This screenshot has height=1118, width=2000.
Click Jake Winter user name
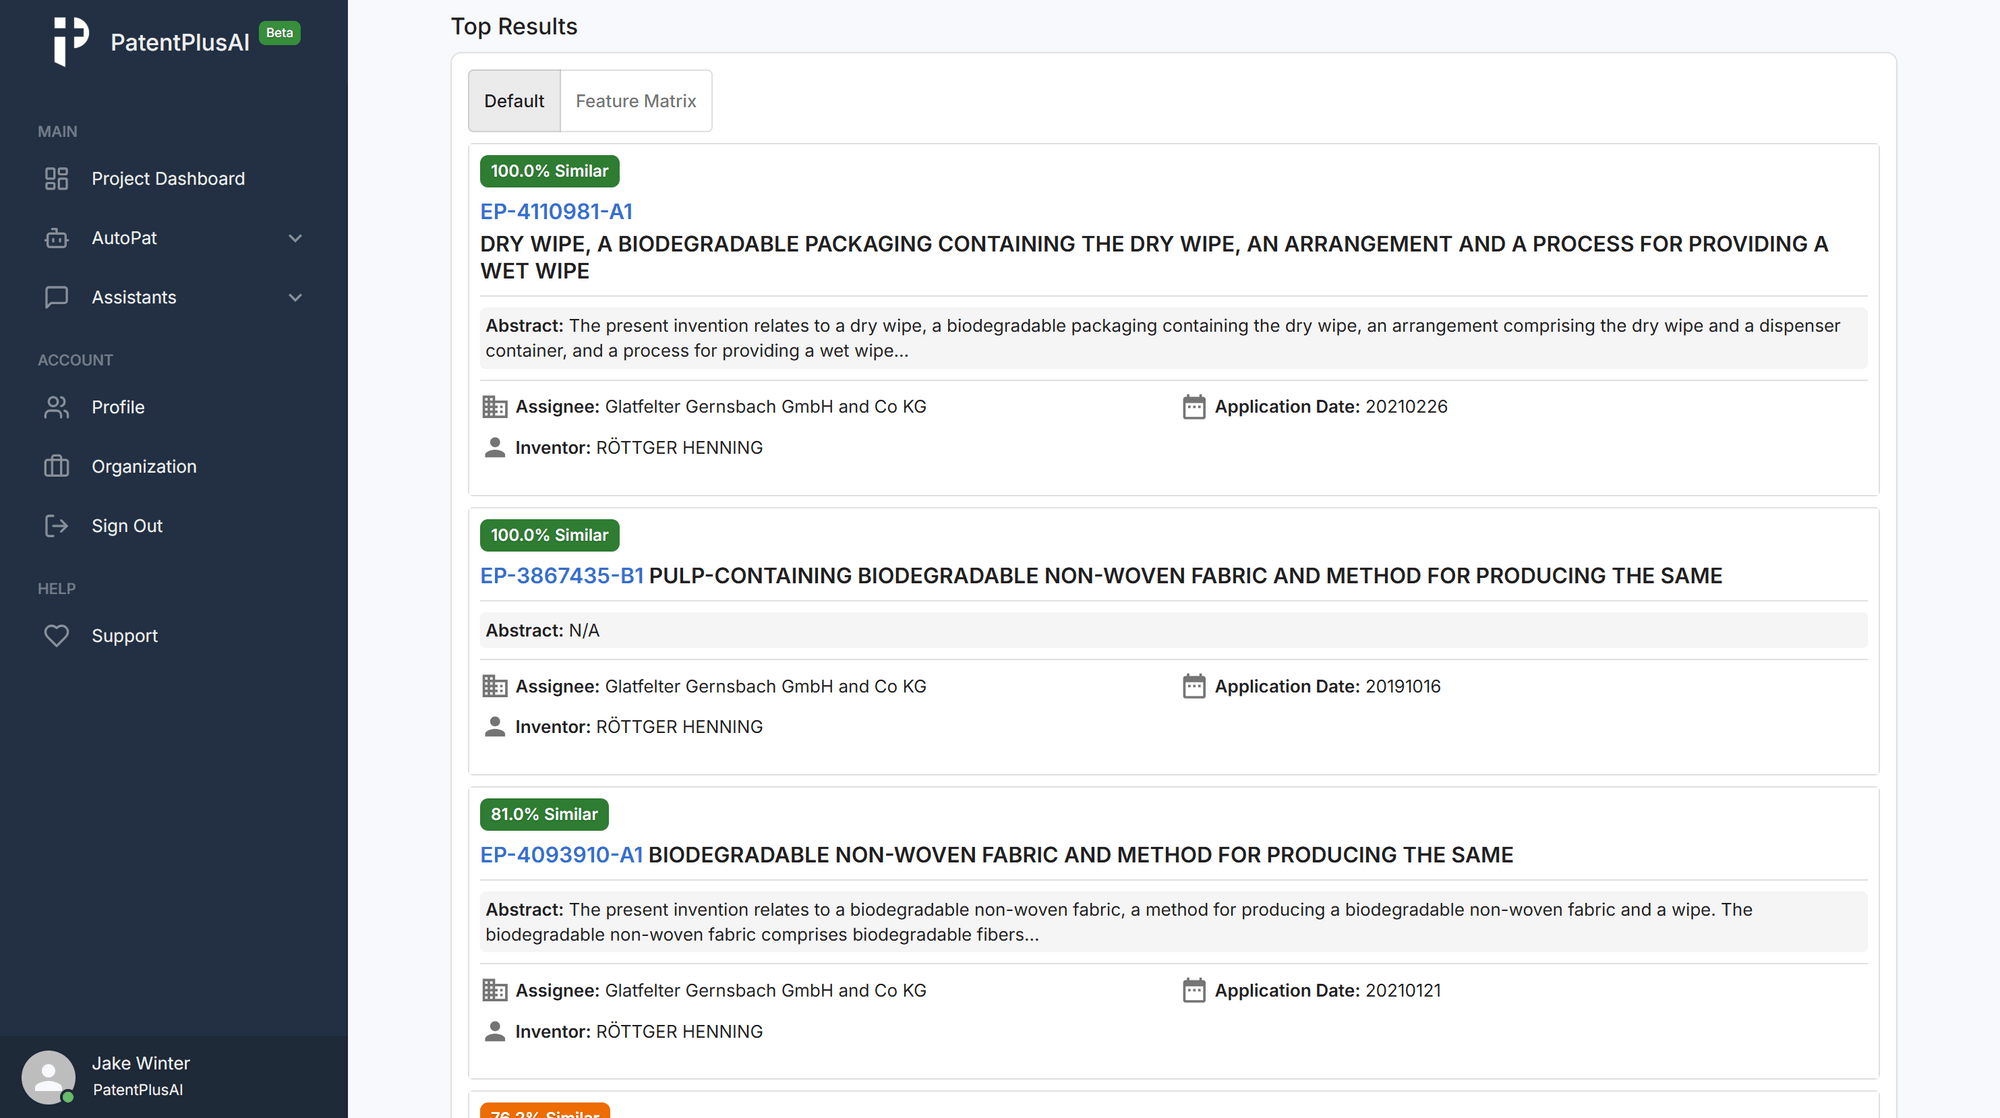point(141,1063)
